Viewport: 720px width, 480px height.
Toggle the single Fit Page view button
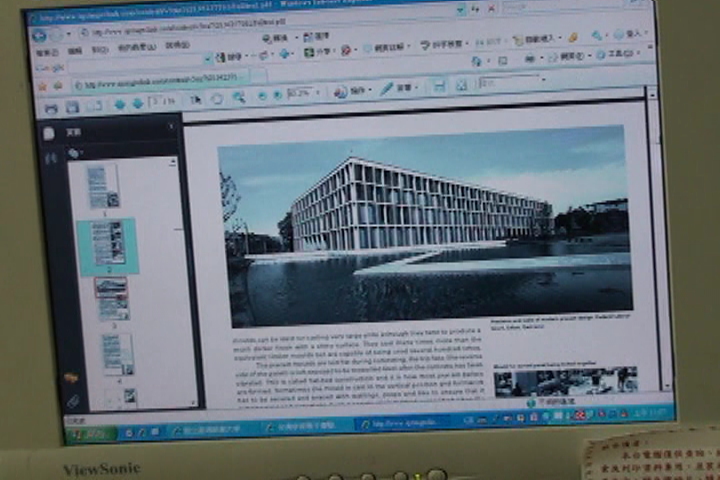(x=461, y=84)
